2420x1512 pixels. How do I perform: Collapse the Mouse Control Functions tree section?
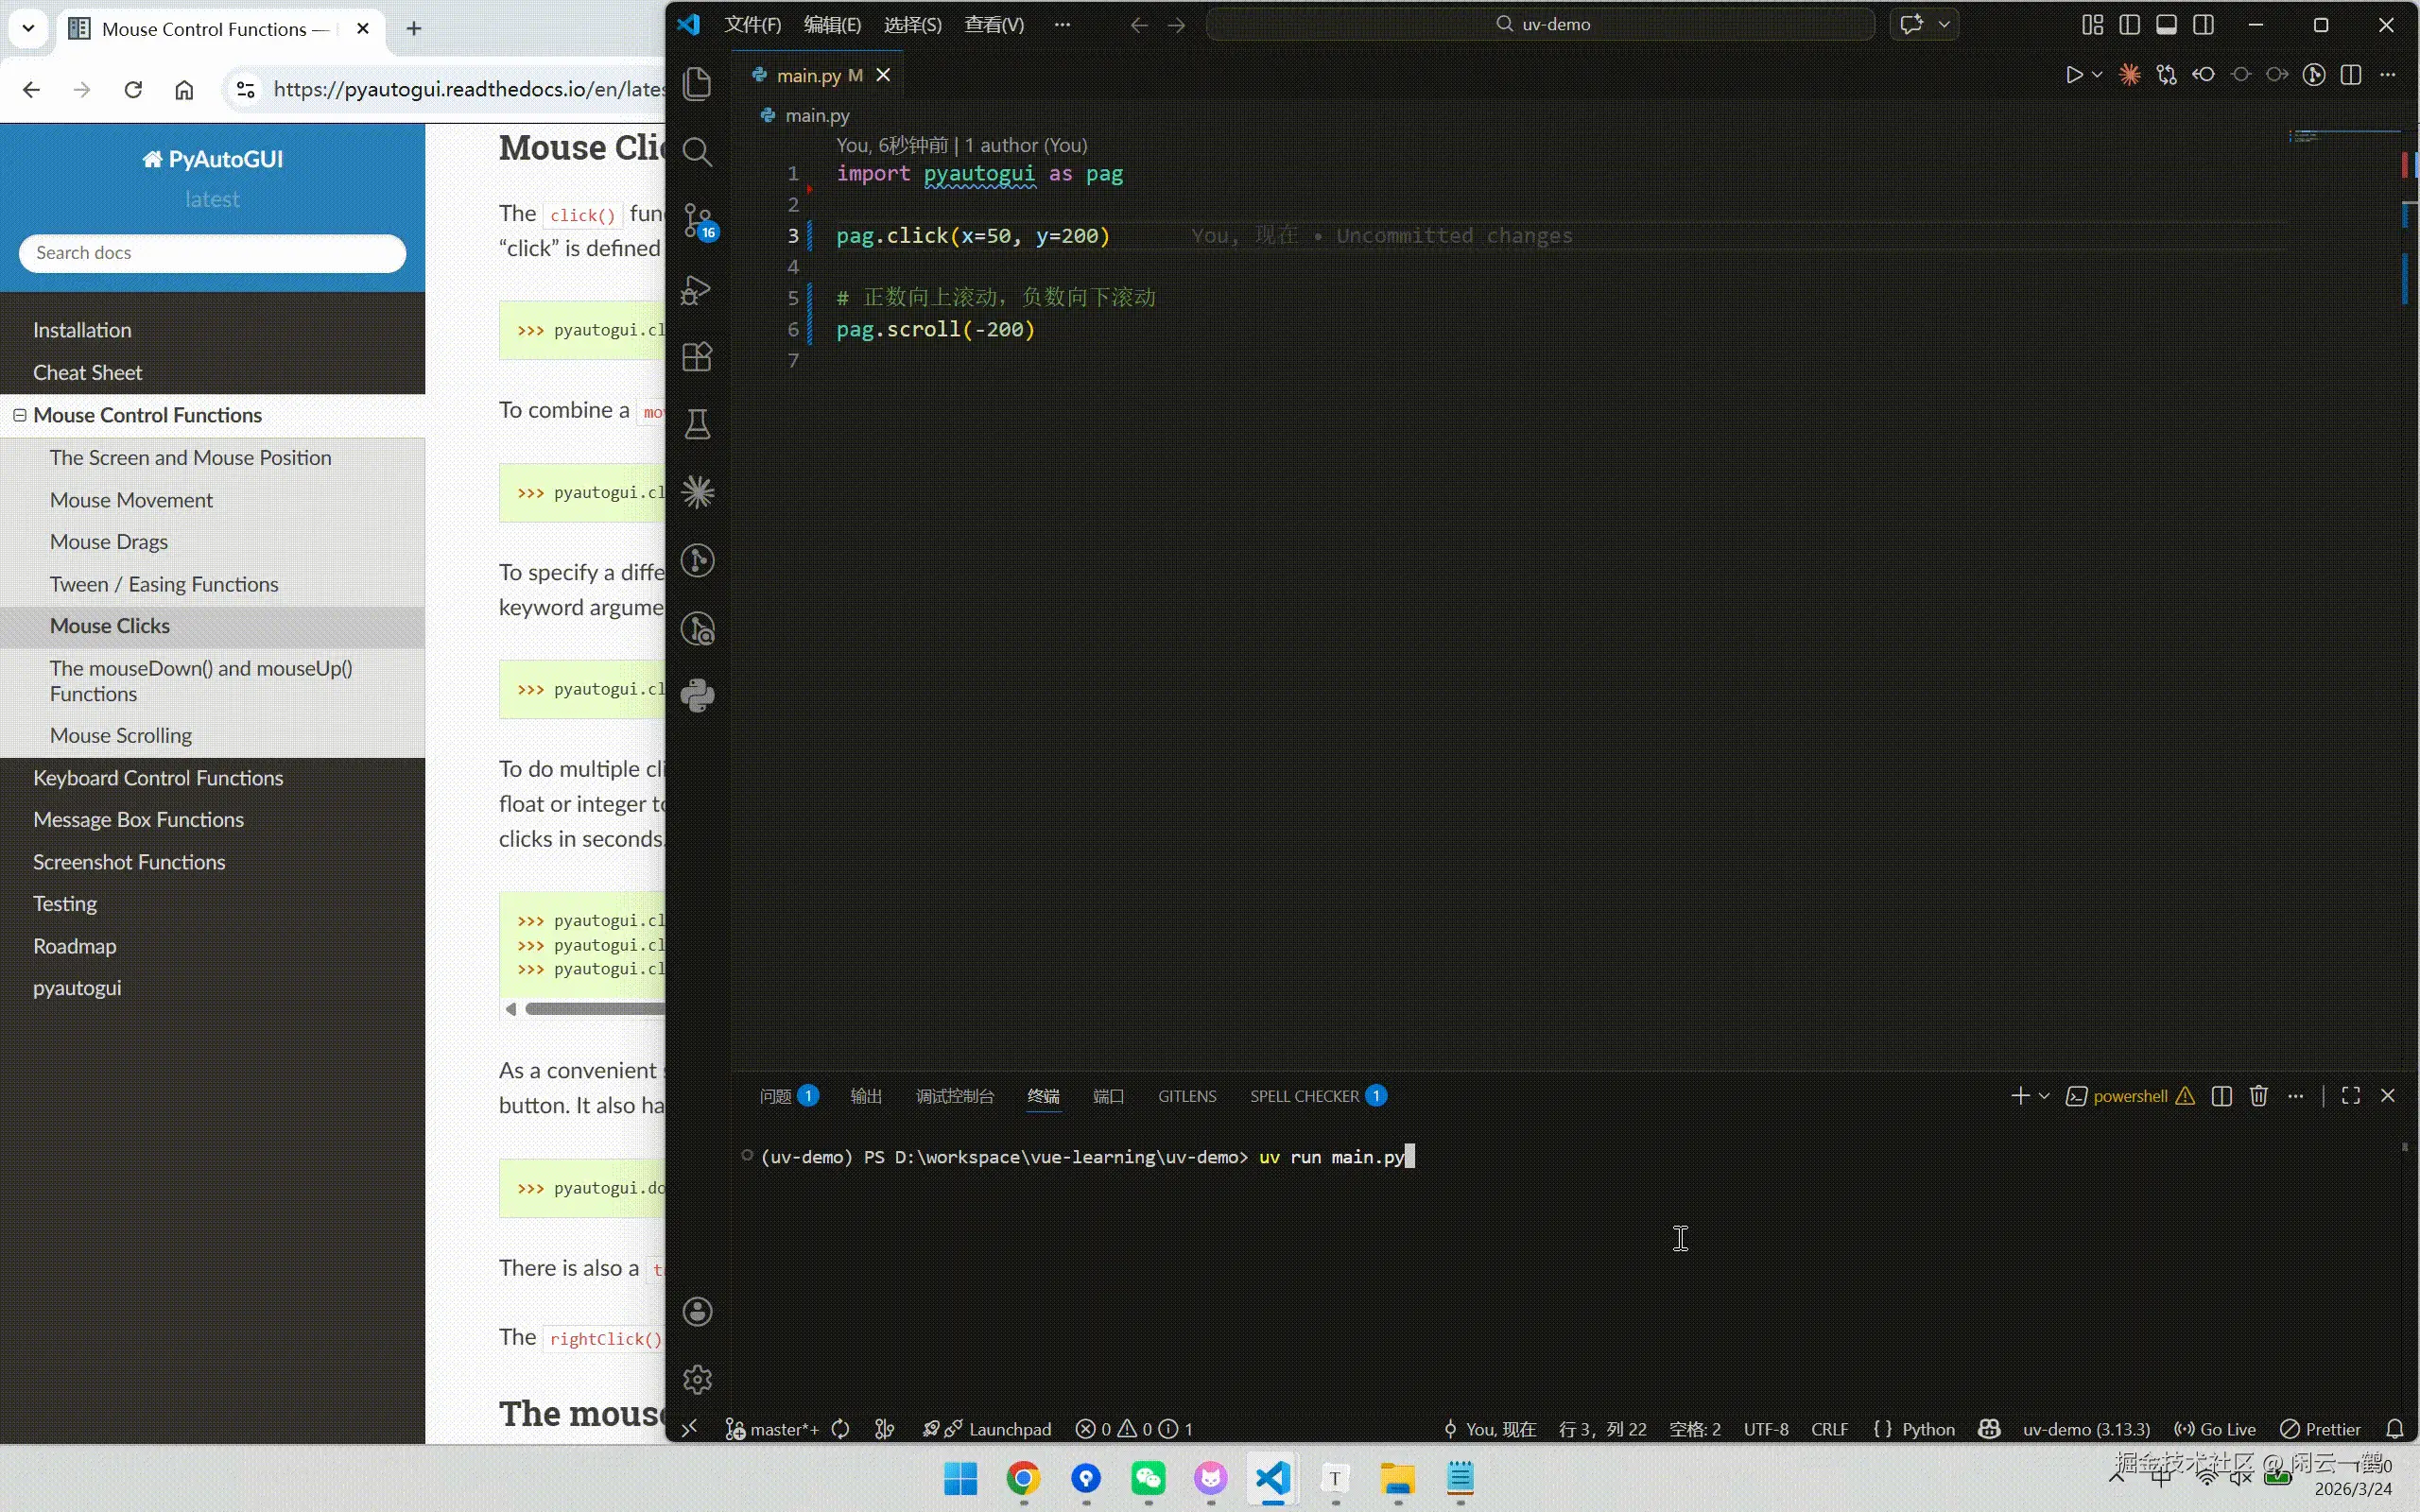(19, 414)
